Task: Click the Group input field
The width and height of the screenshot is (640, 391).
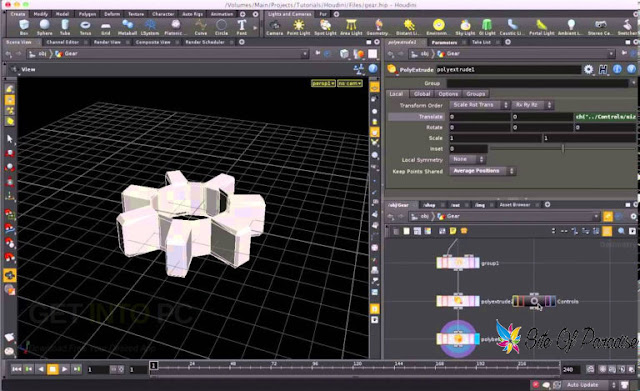Action: pyautogui.click(x=538, y=83)
